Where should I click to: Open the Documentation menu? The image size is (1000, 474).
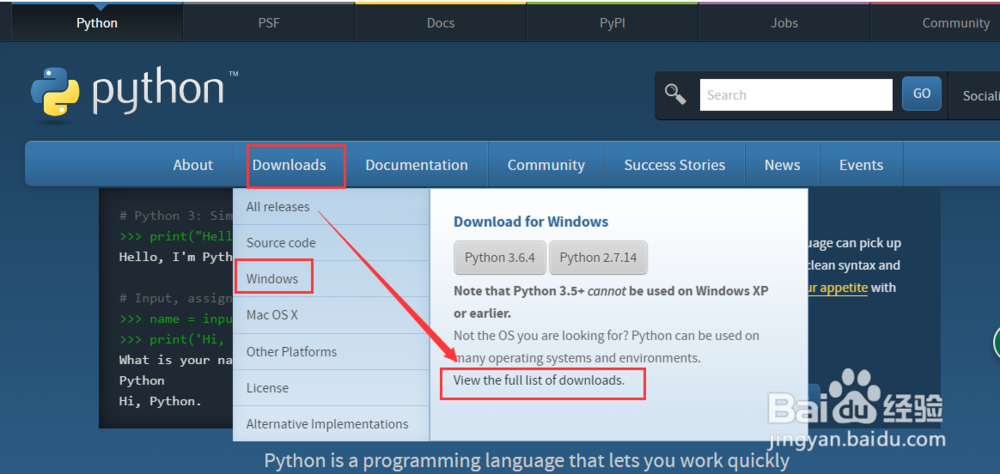(x=416, y=165)
